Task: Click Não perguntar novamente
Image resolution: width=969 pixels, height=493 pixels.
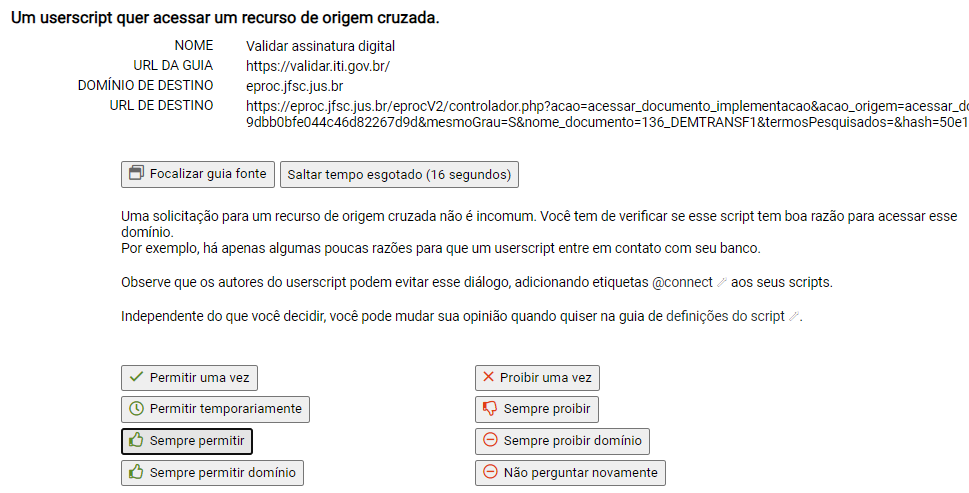Action: tap(570, 473)
